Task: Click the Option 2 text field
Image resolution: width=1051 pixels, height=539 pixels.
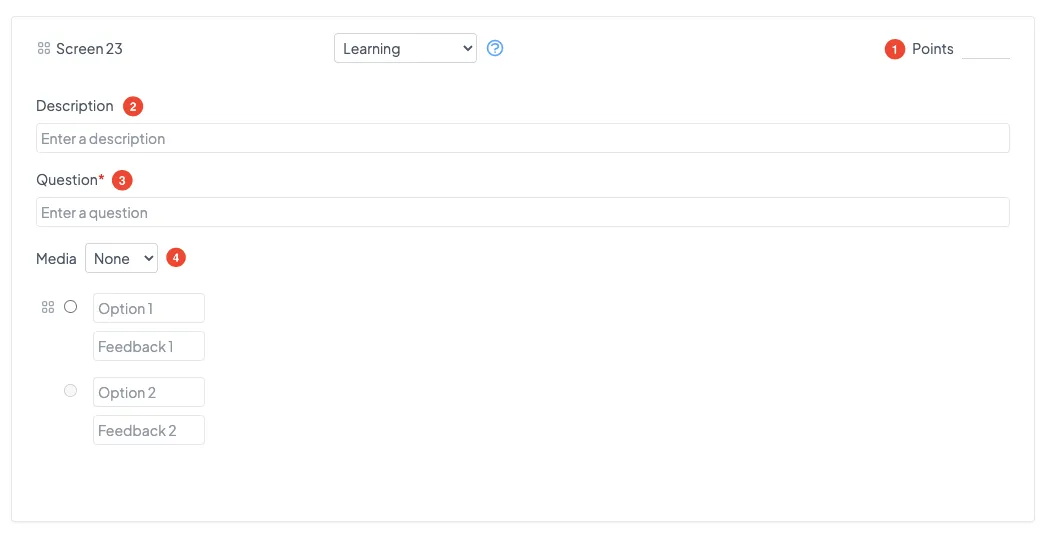Action: pos(149,392)
